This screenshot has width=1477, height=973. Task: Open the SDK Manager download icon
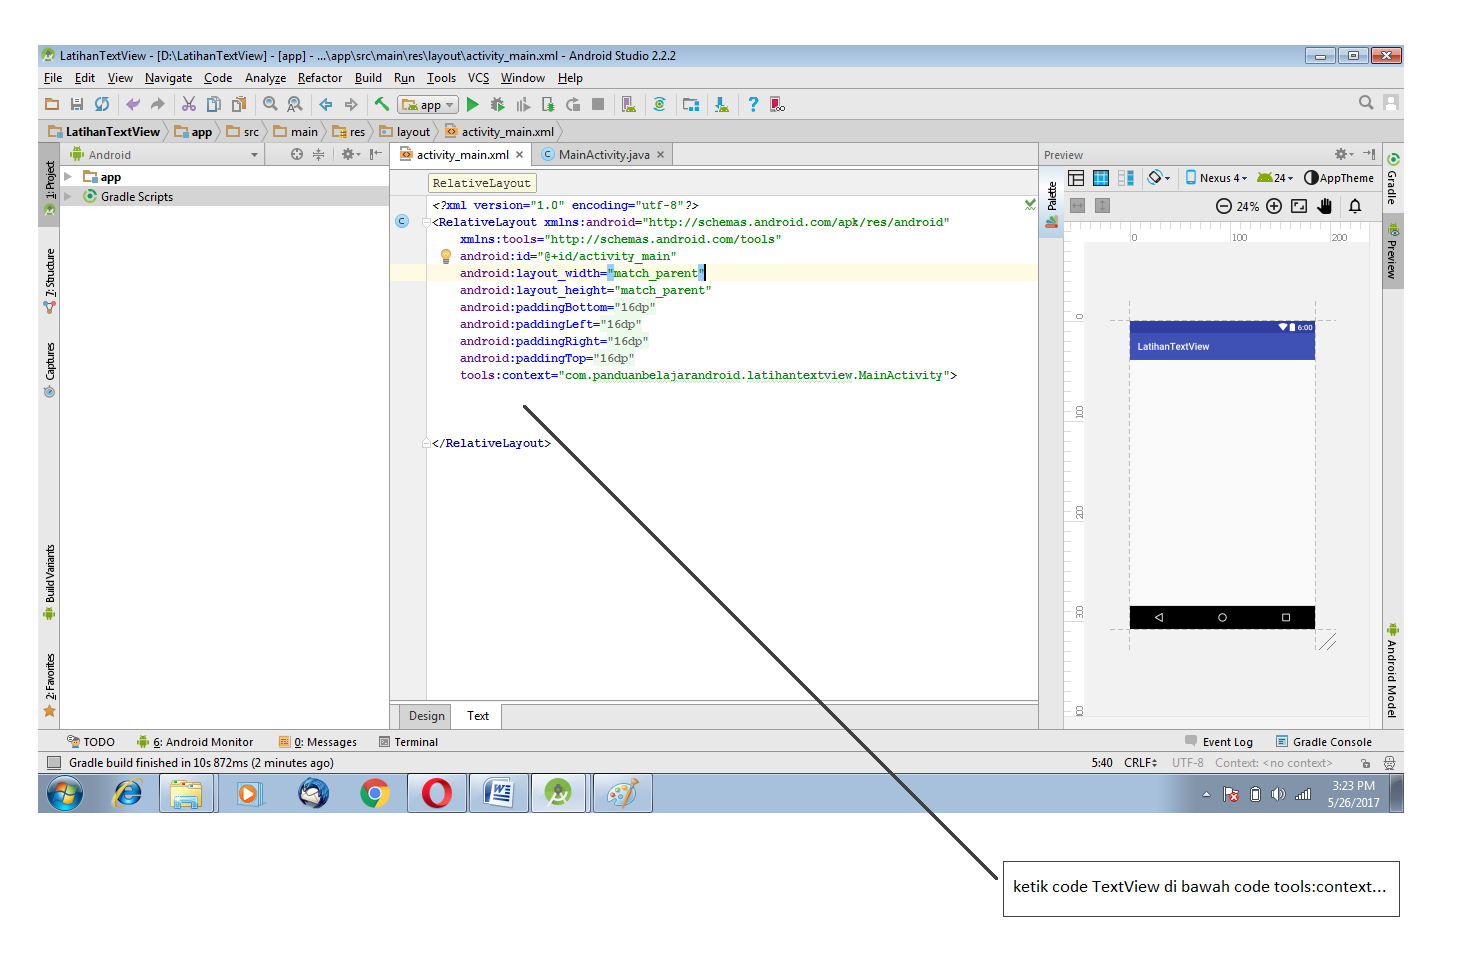tap(722, 104)
